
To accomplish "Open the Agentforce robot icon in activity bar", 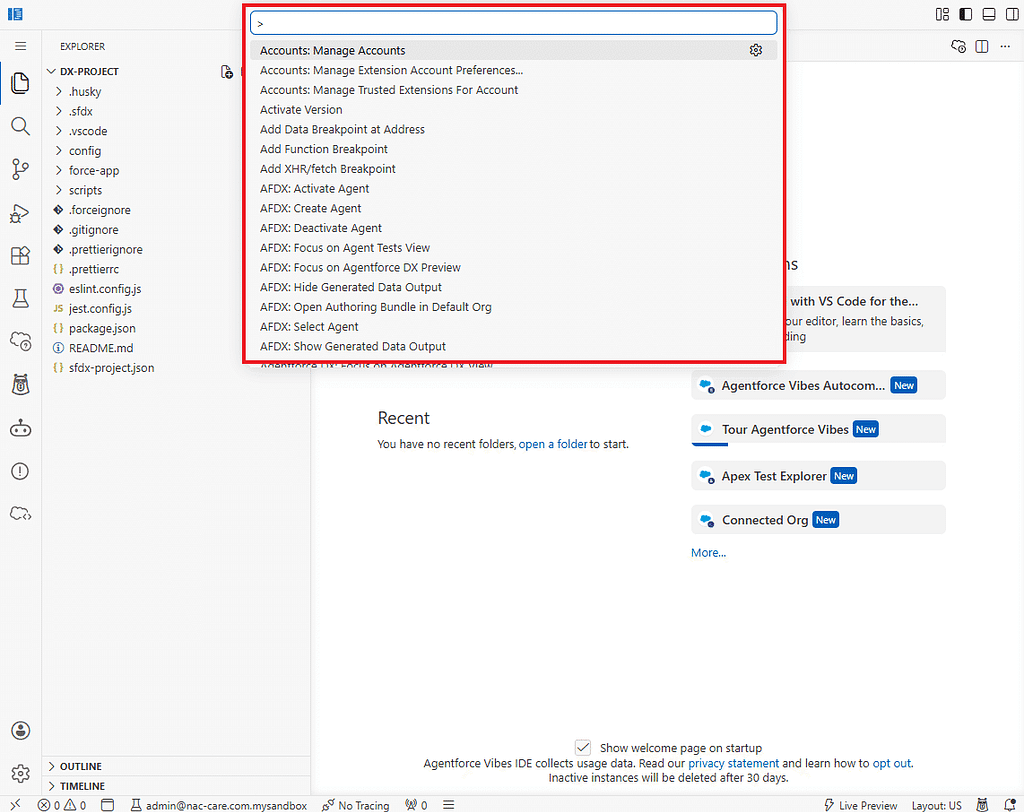I will pyautogui.click(x=20, y=429).
